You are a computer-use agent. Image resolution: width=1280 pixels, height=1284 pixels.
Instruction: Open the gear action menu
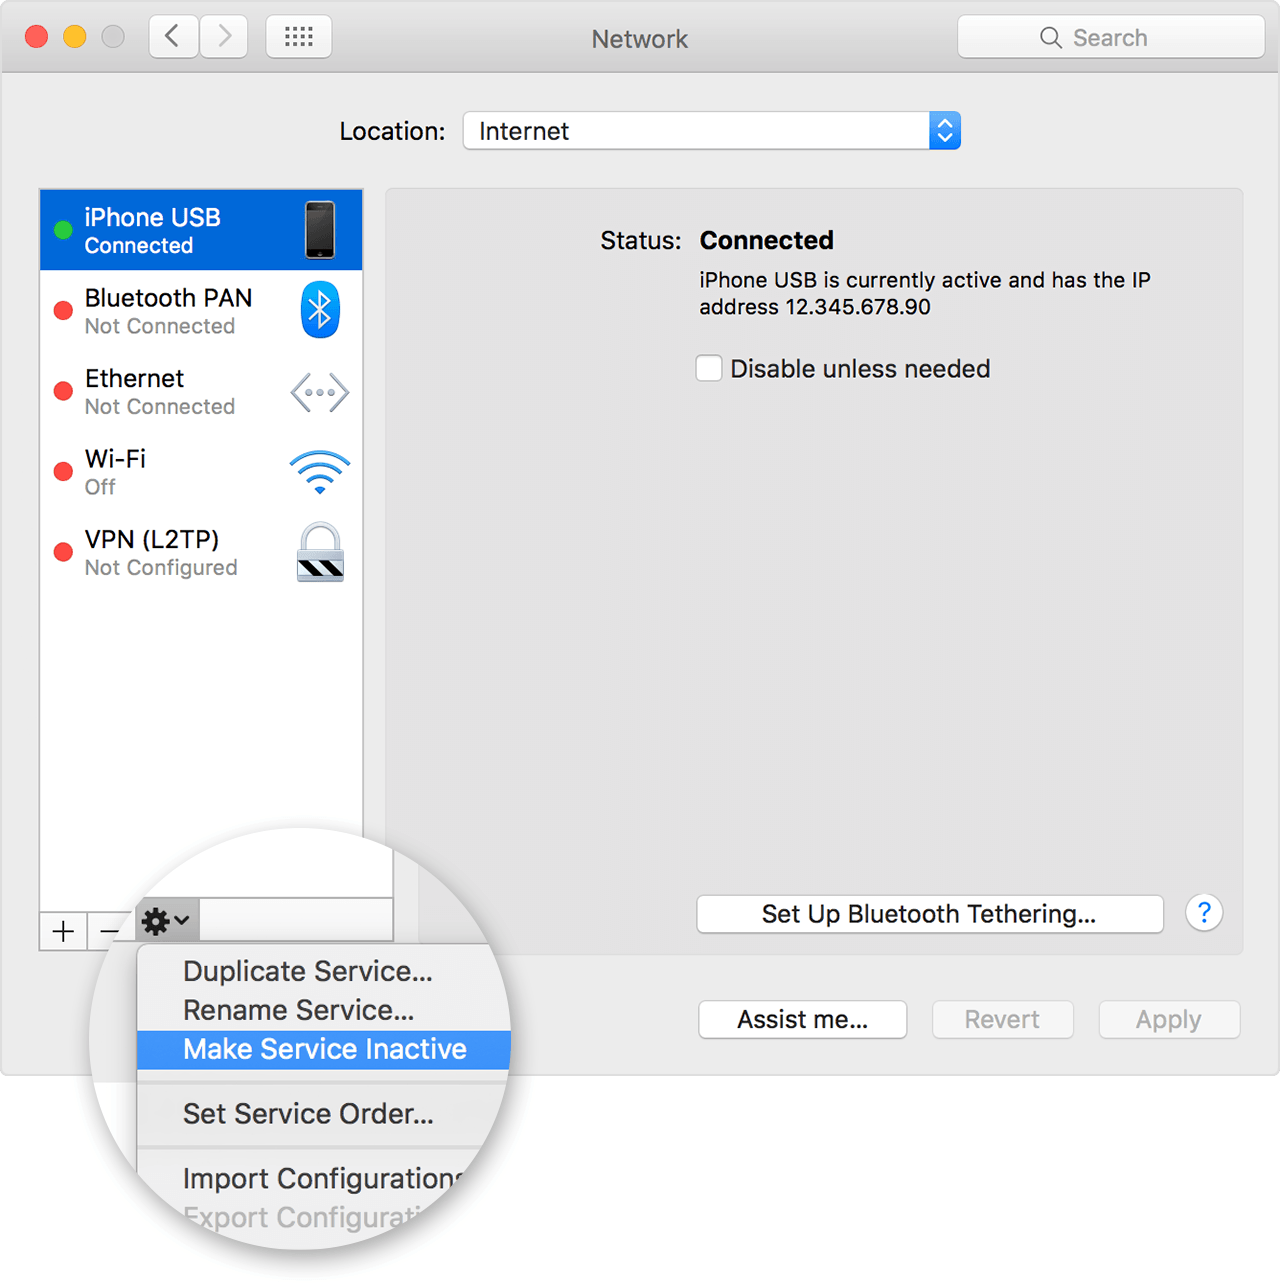pyautogui.click(x=166, y=920)
